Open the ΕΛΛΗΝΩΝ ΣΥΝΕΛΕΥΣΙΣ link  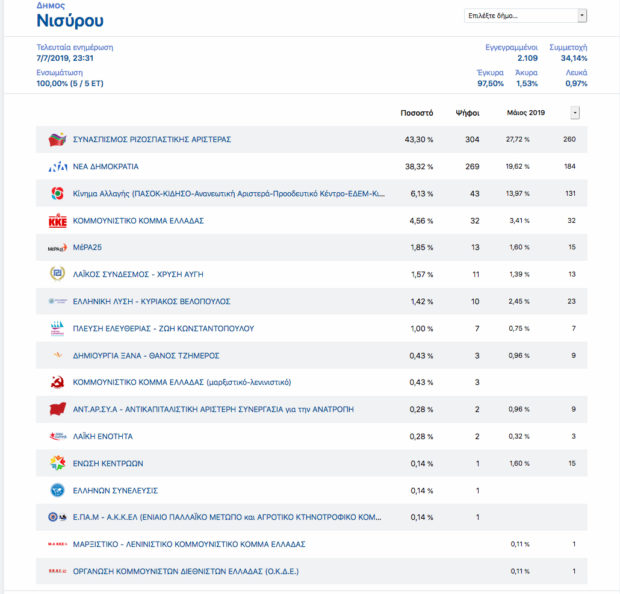115,490
